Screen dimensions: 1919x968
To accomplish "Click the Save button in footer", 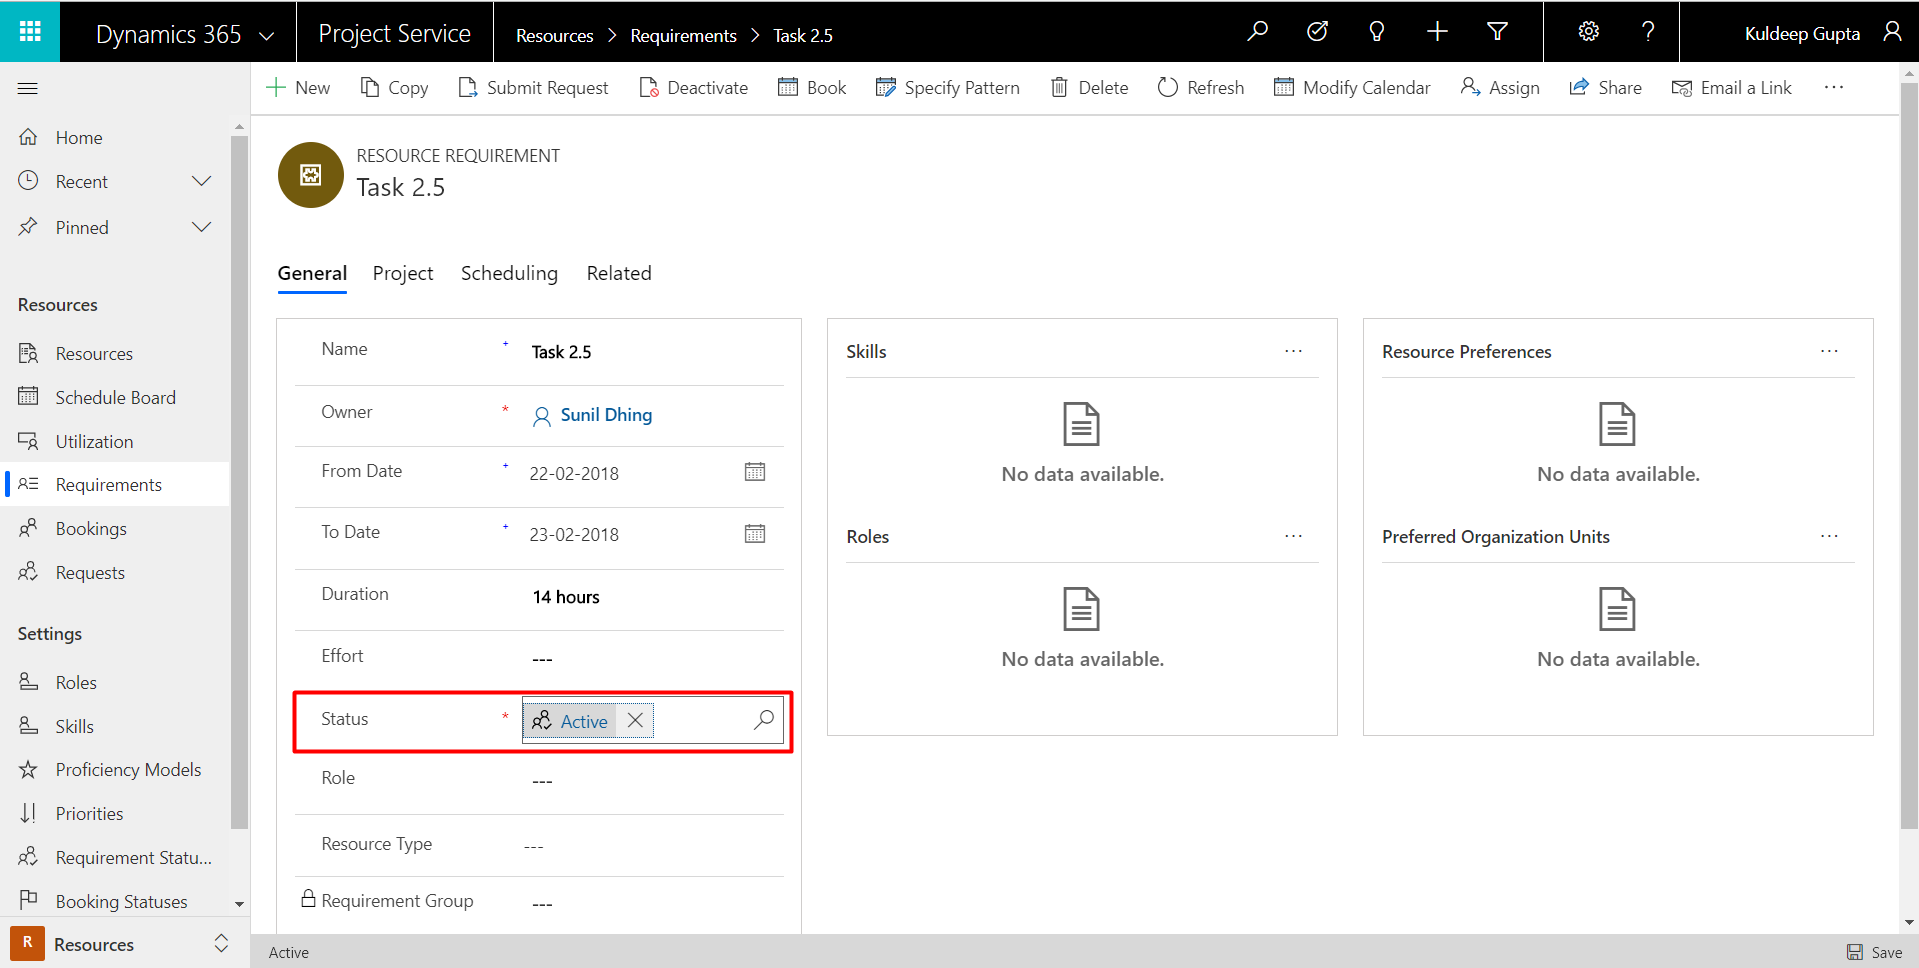I will 1874,952.
